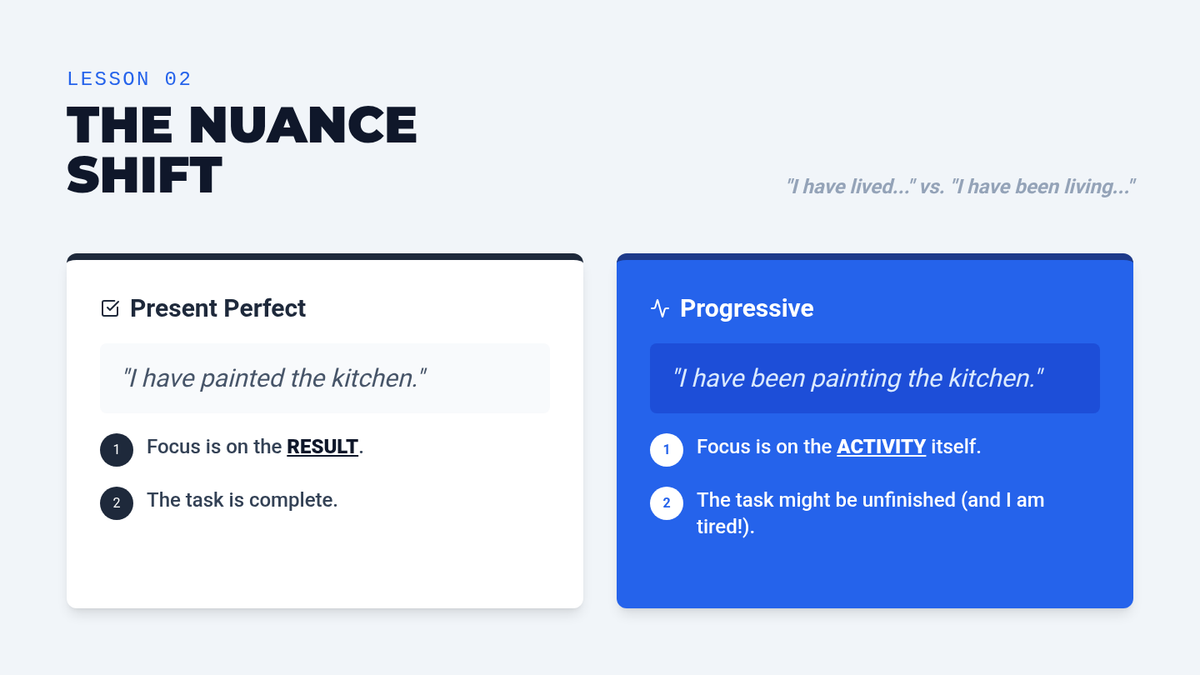Screen dimensions: 1200x675
Task: Click the underlined RESULT word
Action: 322,447
